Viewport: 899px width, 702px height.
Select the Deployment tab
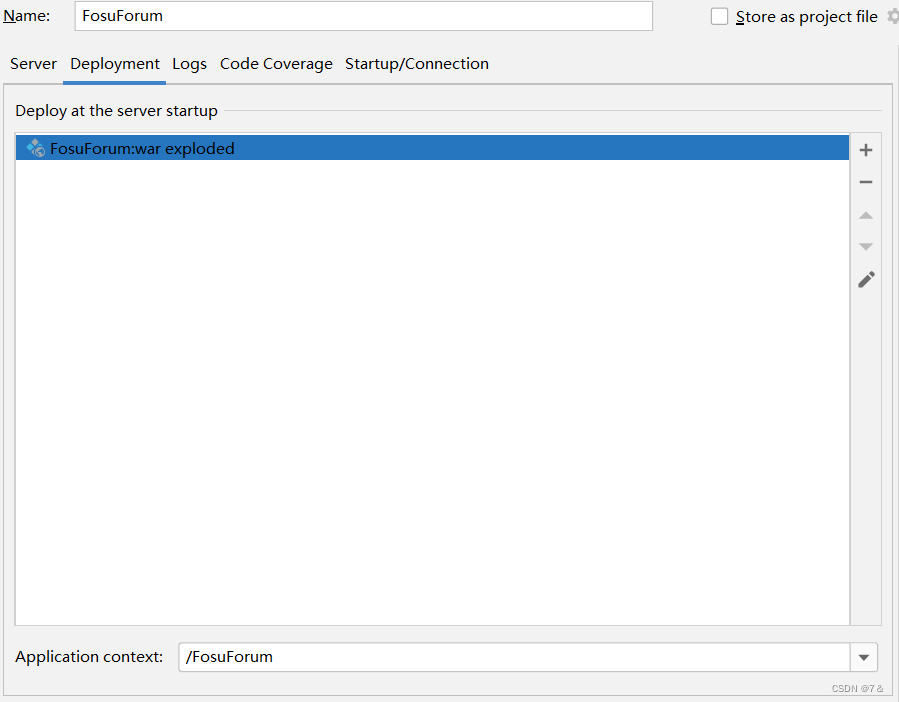coord(115,64)
